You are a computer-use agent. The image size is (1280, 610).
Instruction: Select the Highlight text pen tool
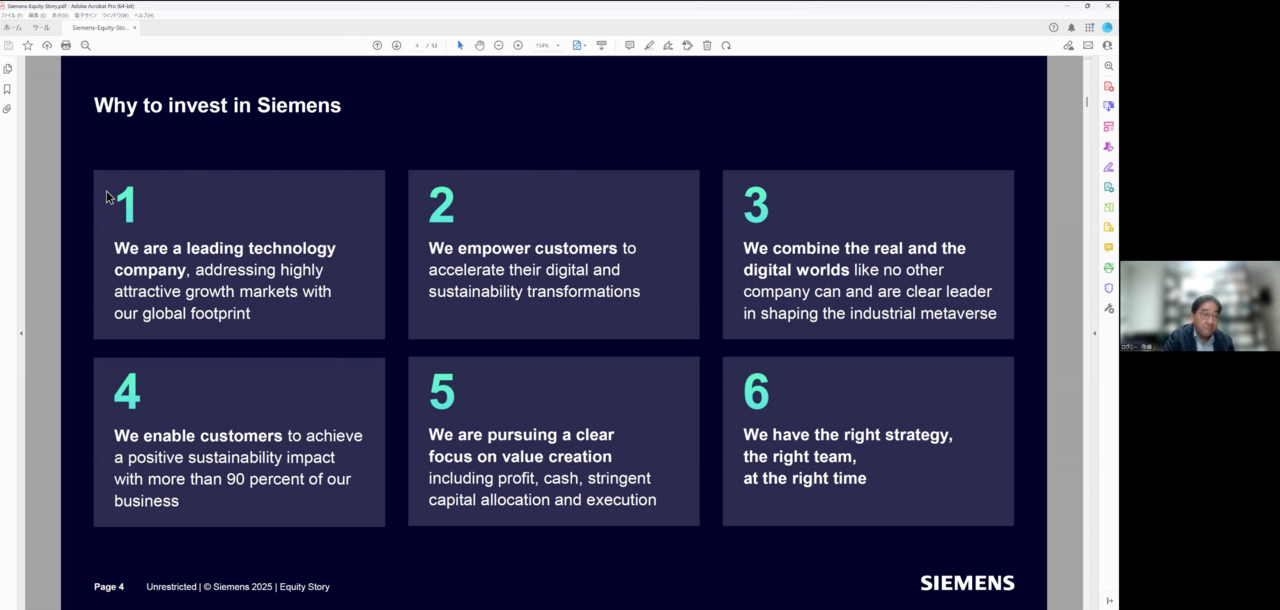coord(649,45)
